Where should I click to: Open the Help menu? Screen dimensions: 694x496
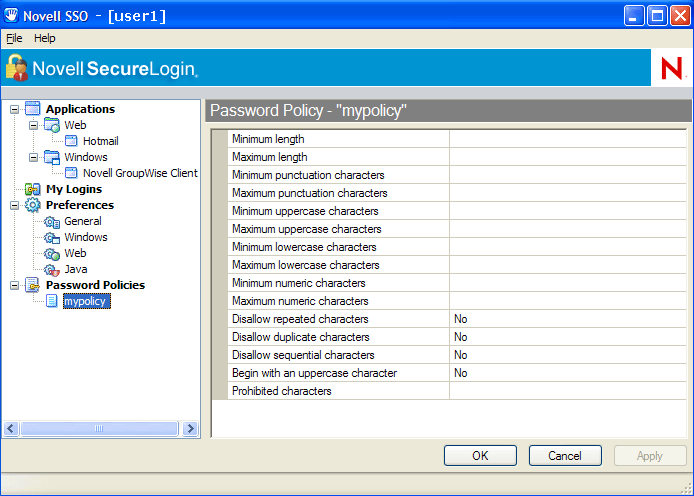click(x=45, y=38)
